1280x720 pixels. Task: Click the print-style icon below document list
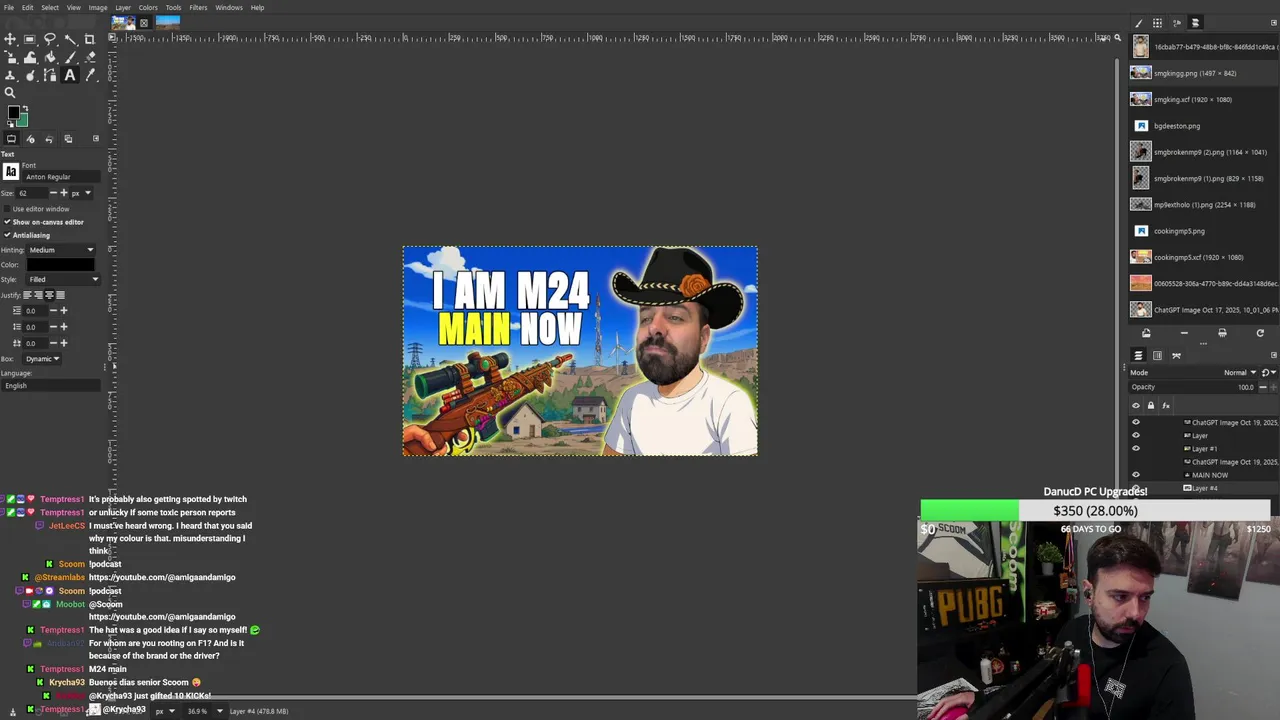[1222, 333]
